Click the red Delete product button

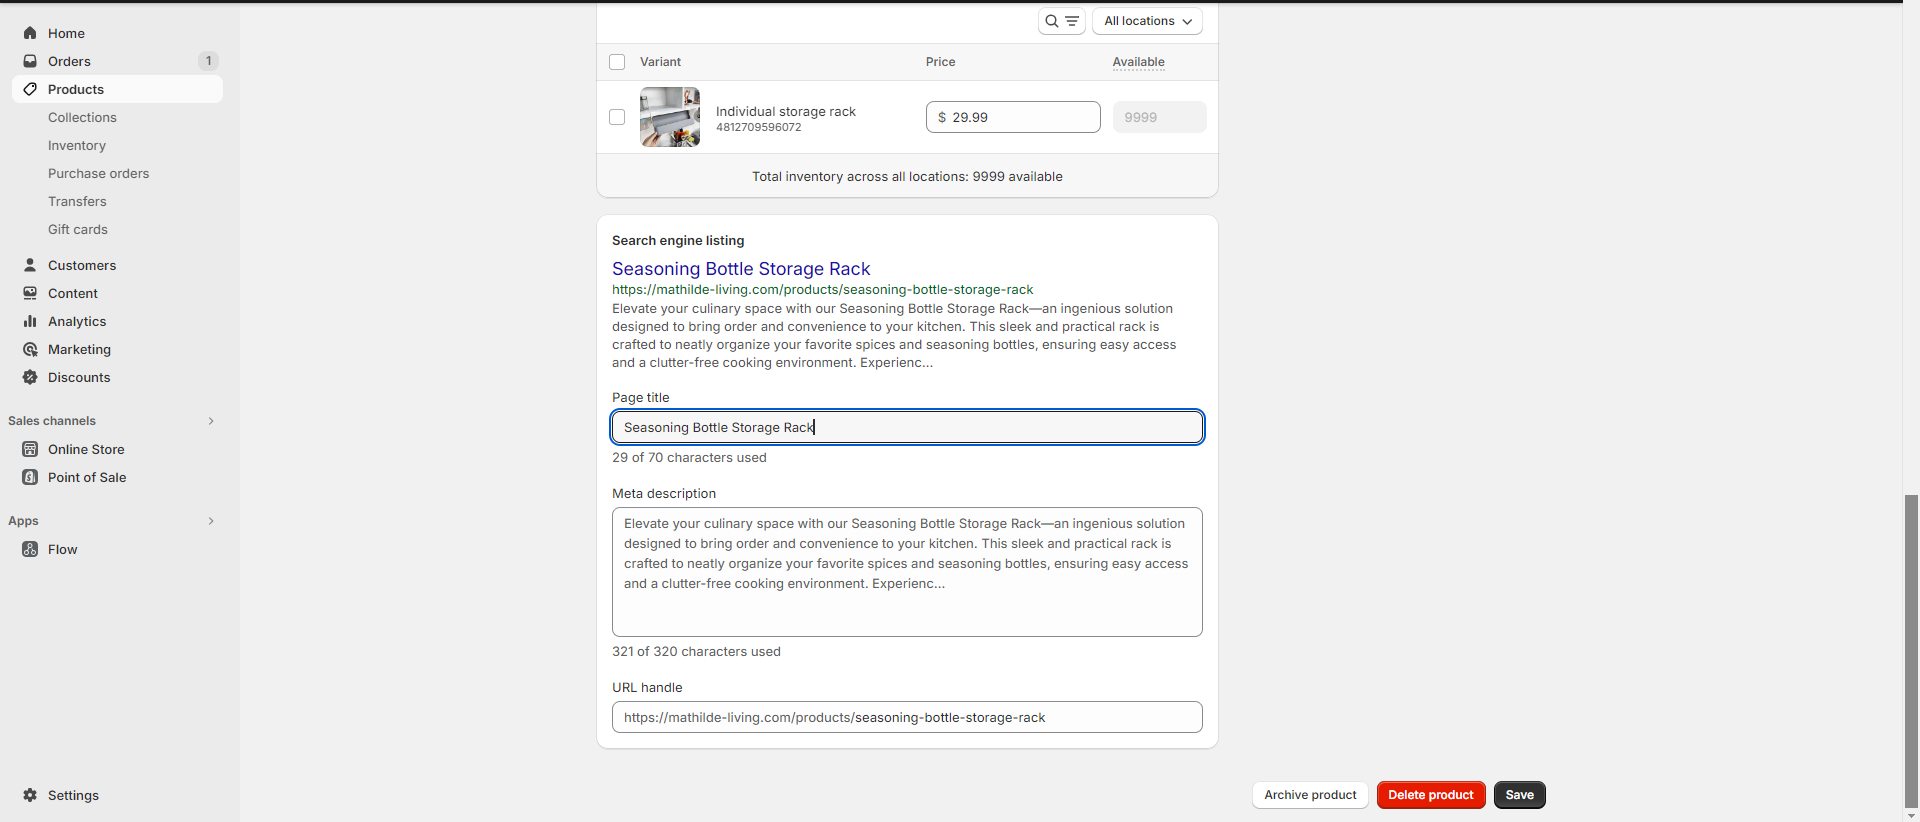coord(1431,795)
